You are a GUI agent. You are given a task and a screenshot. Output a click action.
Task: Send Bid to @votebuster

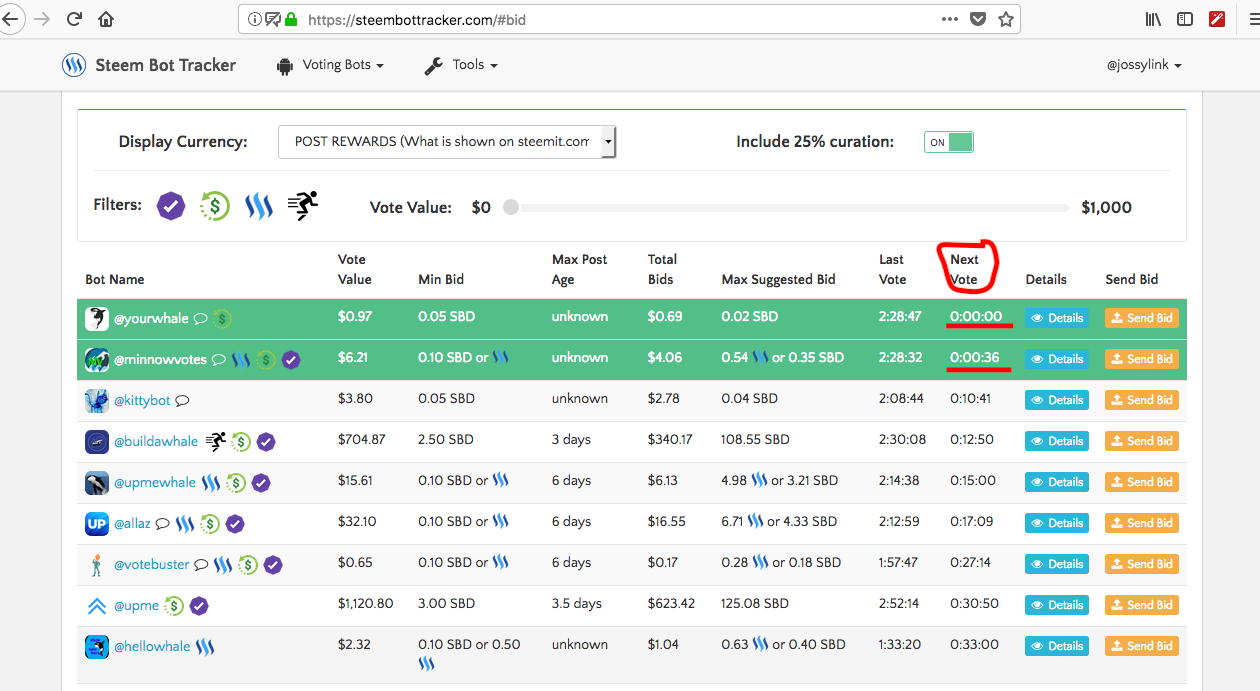click(x=1142, y=564)
